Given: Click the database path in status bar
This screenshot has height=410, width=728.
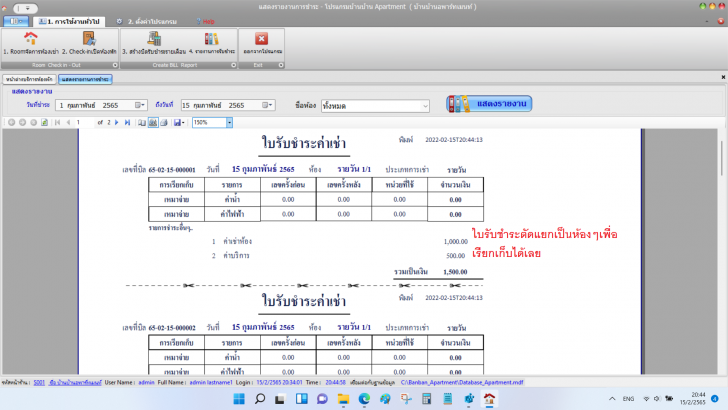Looking at the screenshot, I should 462,383.
